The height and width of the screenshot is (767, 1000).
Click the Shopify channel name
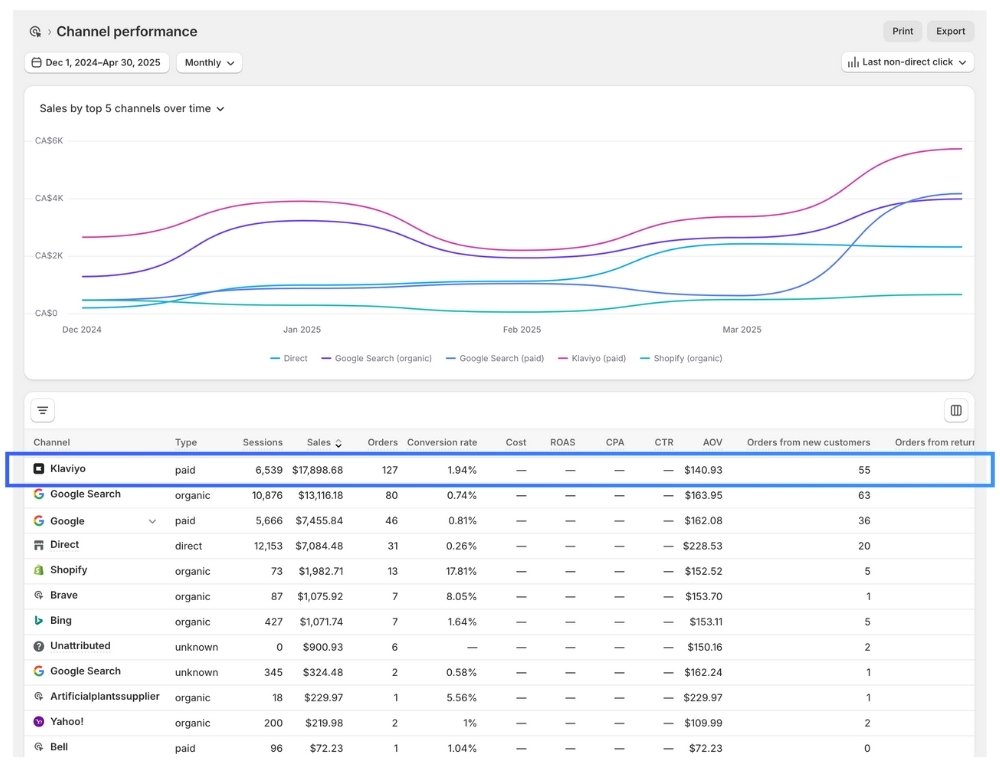tap(68, 570)
